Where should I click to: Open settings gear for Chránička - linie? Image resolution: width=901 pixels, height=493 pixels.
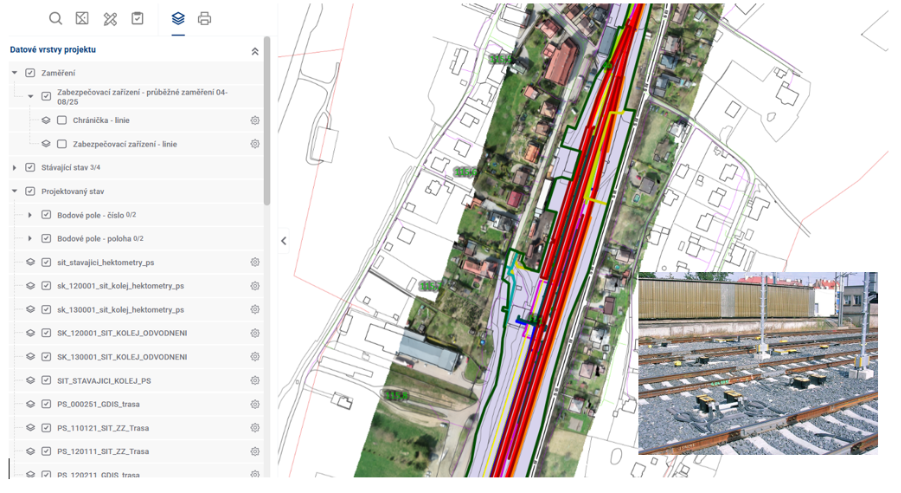click(255, 120)
